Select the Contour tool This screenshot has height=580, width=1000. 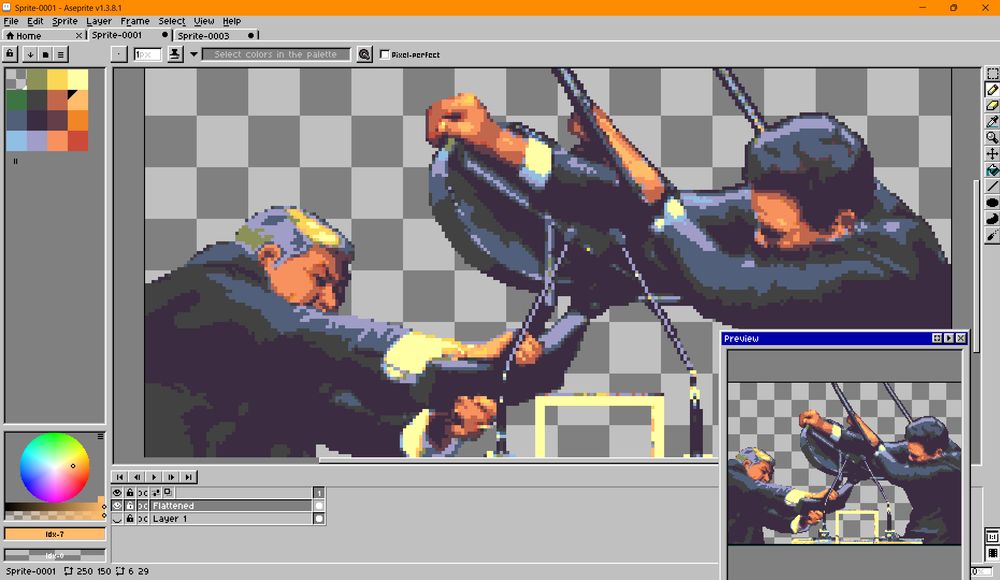coord(992,219)
